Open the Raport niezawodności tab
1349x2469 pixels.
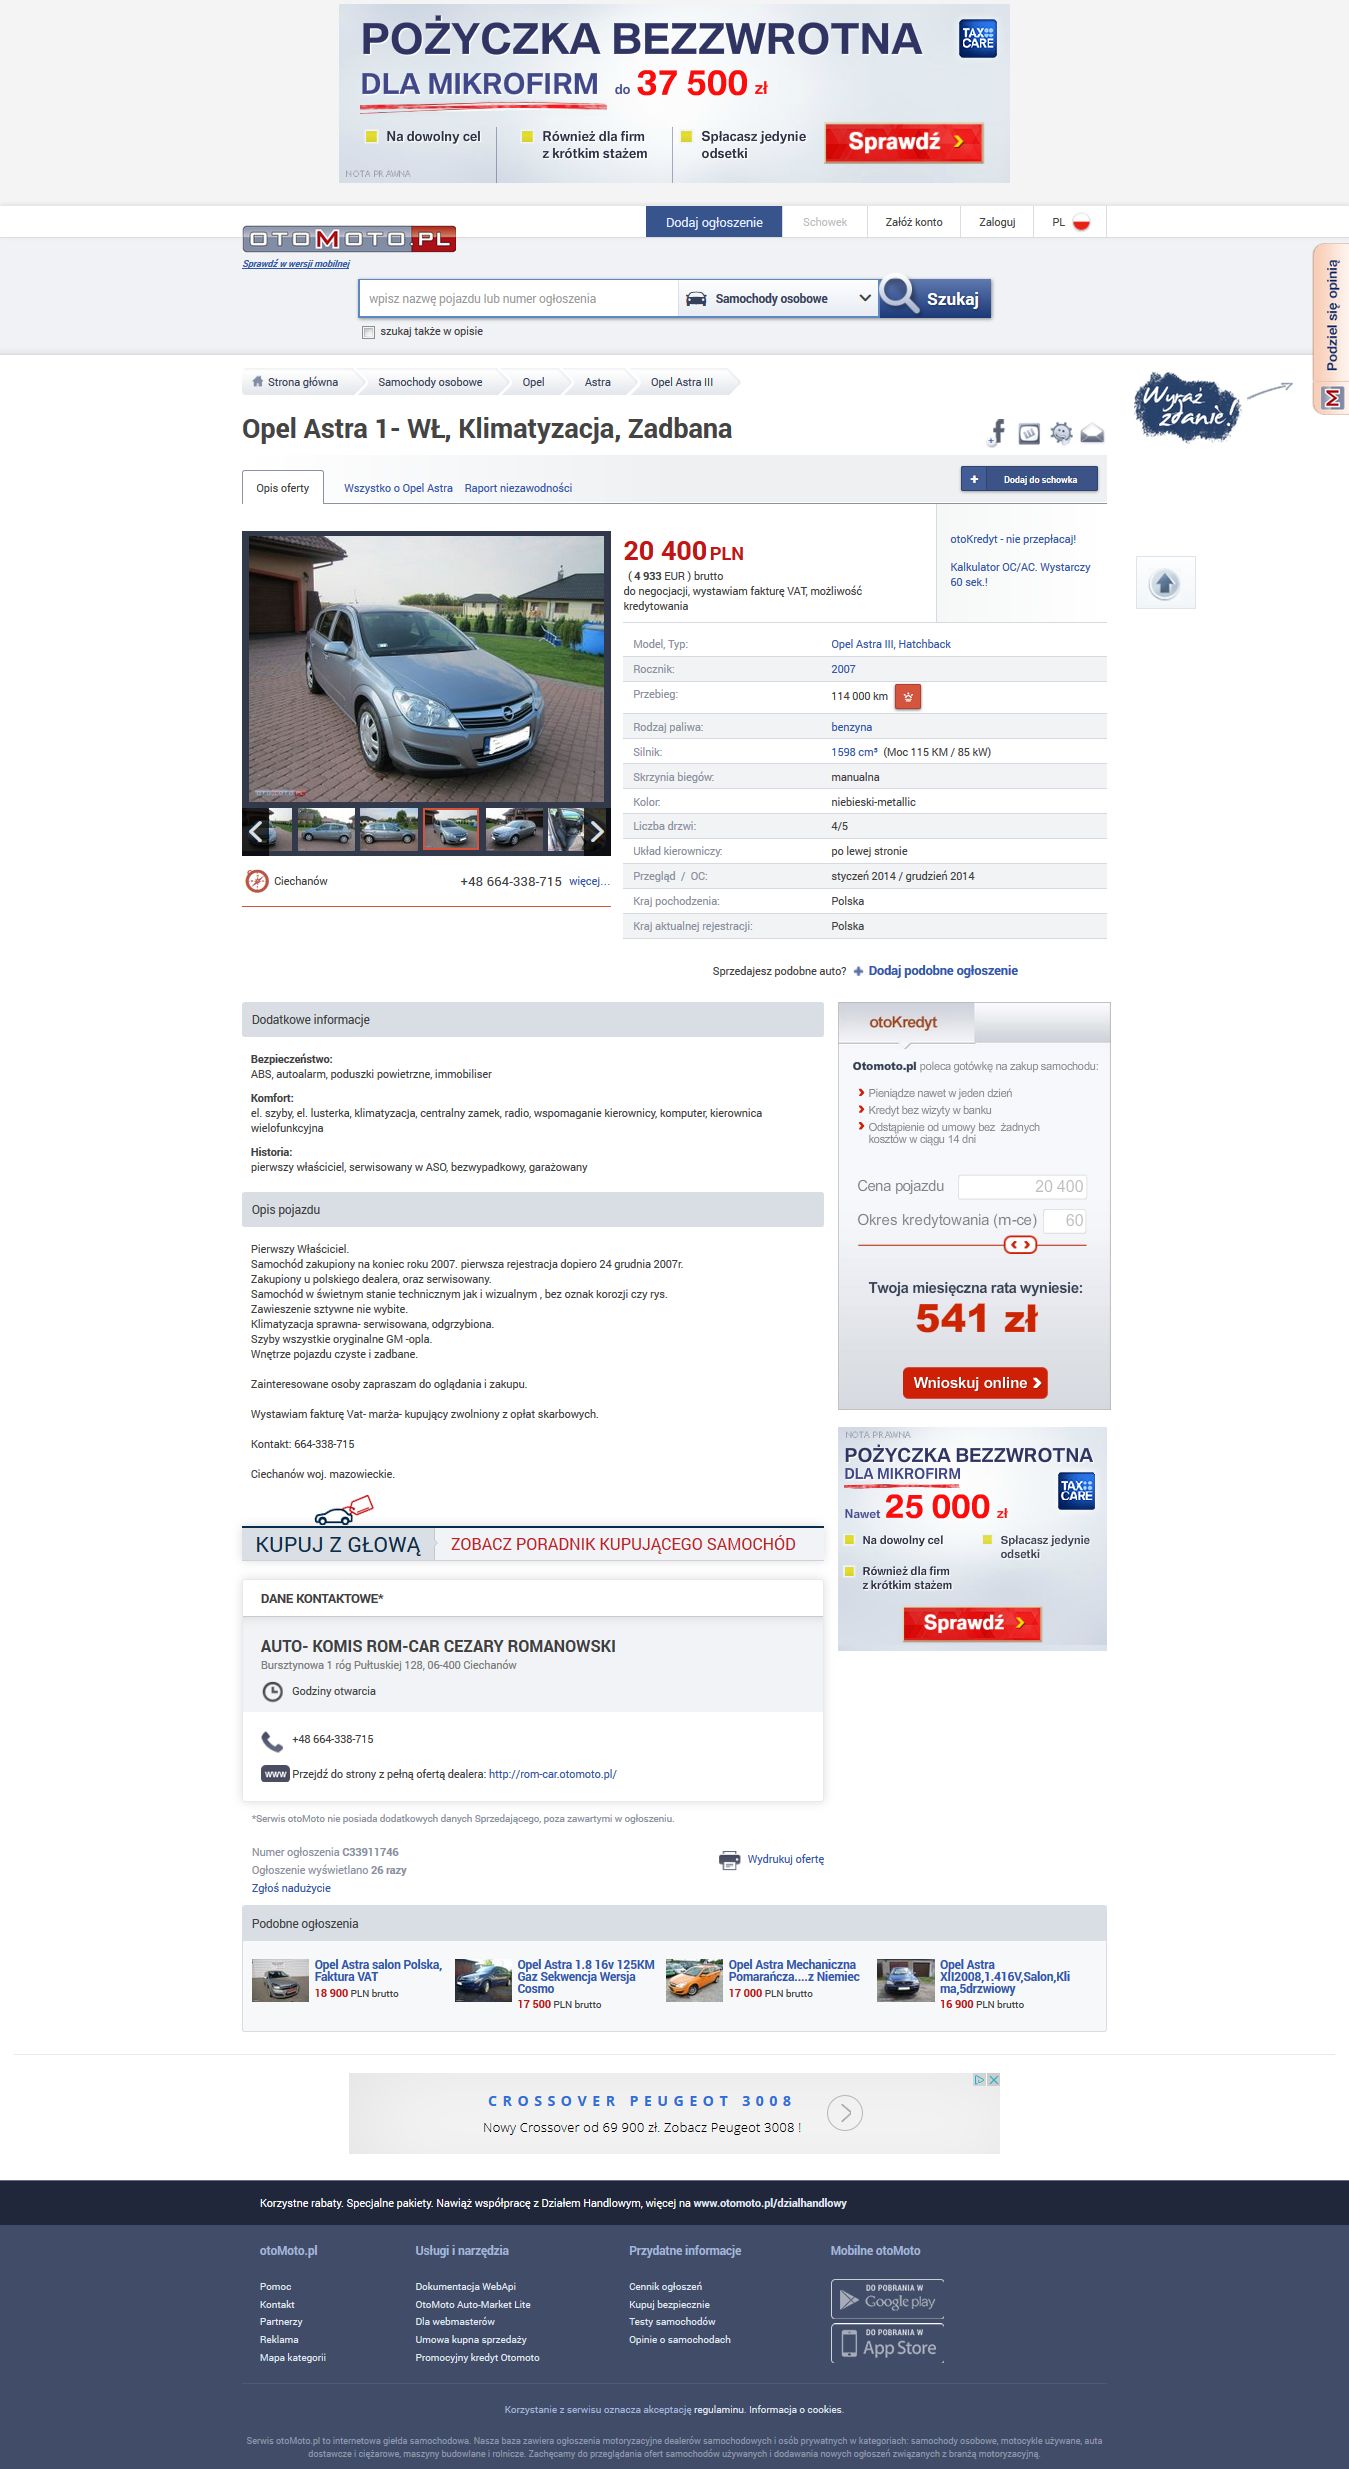coord(518,488)
